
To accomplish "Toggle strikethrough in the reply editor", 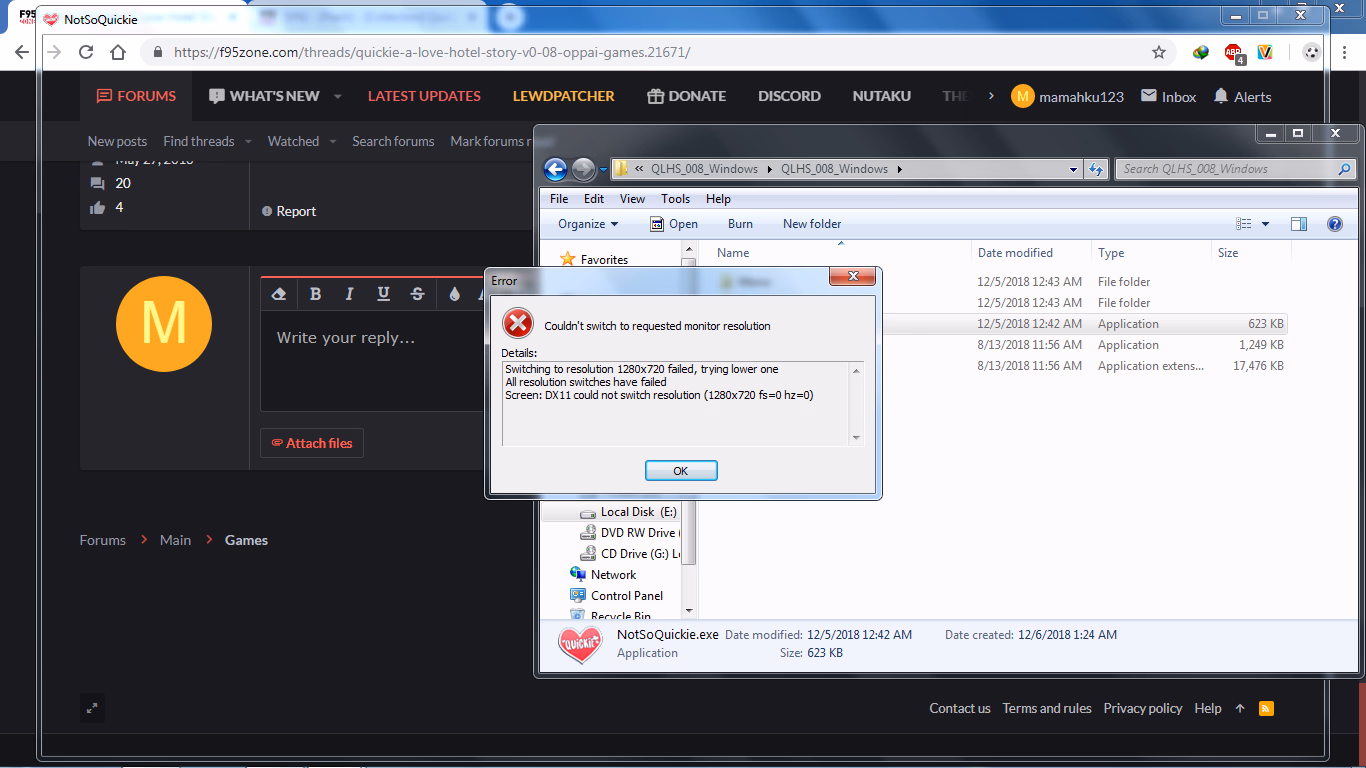I will point(417,294).
